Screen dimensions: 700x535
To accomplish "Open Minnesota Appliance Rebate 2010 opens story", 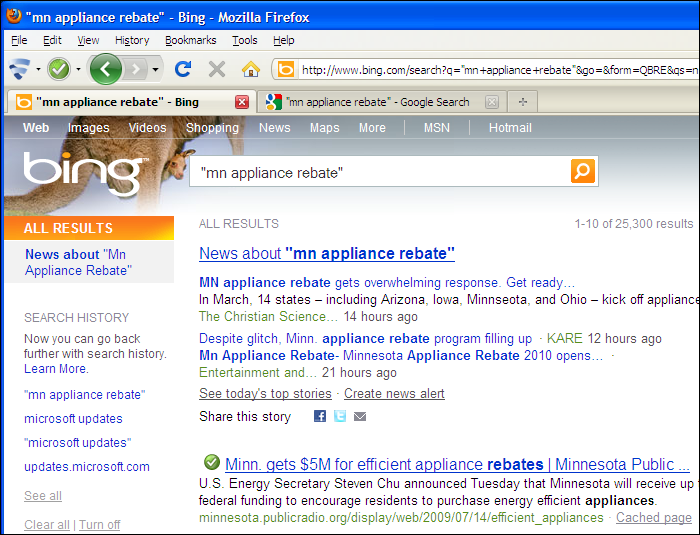I will pyautogui.click(x=401, y=355).
